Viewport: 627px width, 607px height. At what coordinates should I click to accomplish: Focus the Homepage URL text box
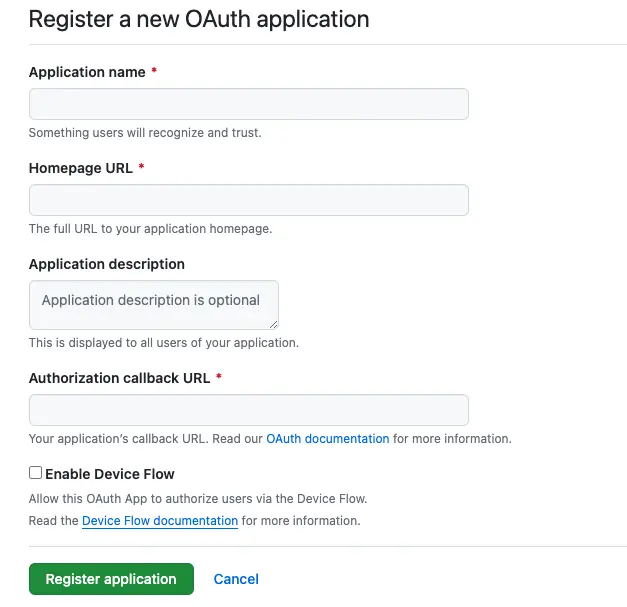point(248,200)
